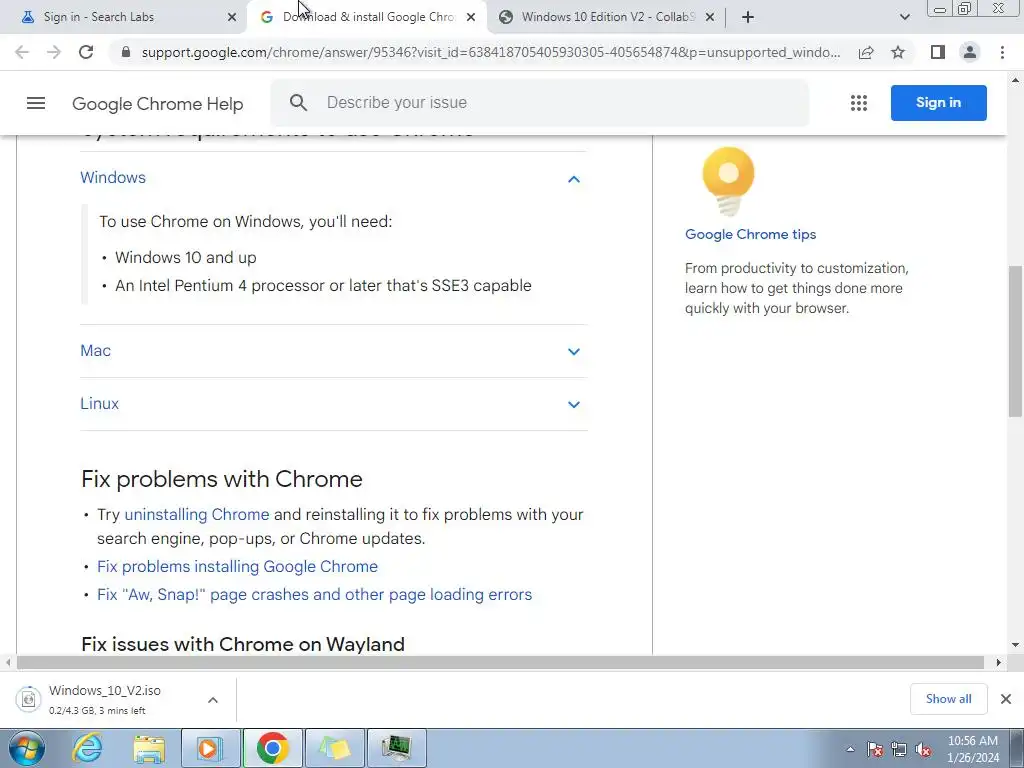Go back to previous page
This screenshot has width=1024, height=768.
(22, 52)
